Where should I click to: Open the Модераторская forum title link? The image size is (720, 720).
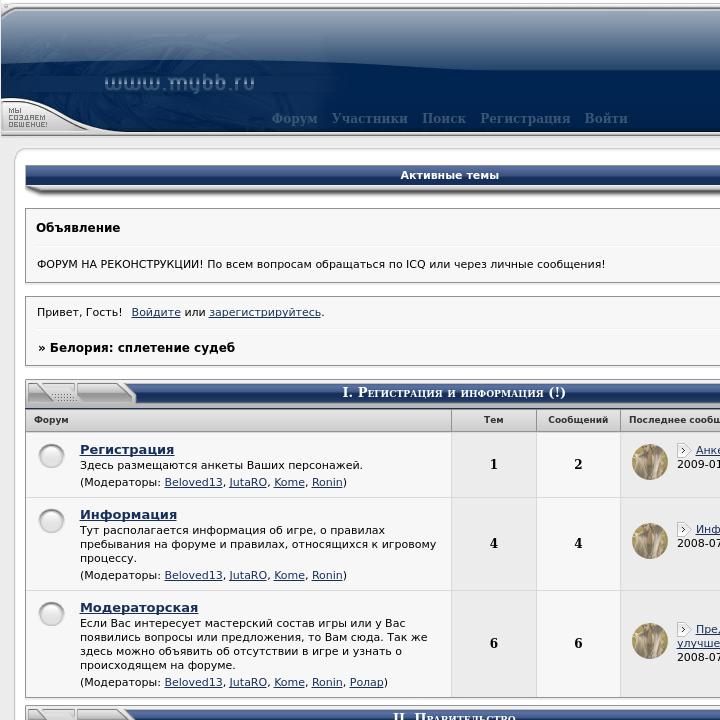pyautogui.click(x=139, y=607)
